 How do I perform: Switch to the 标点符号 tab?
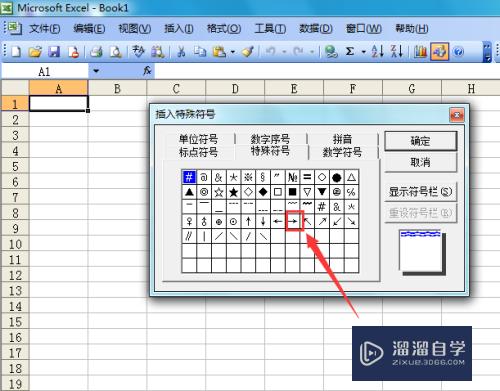(x=198, y=152)
